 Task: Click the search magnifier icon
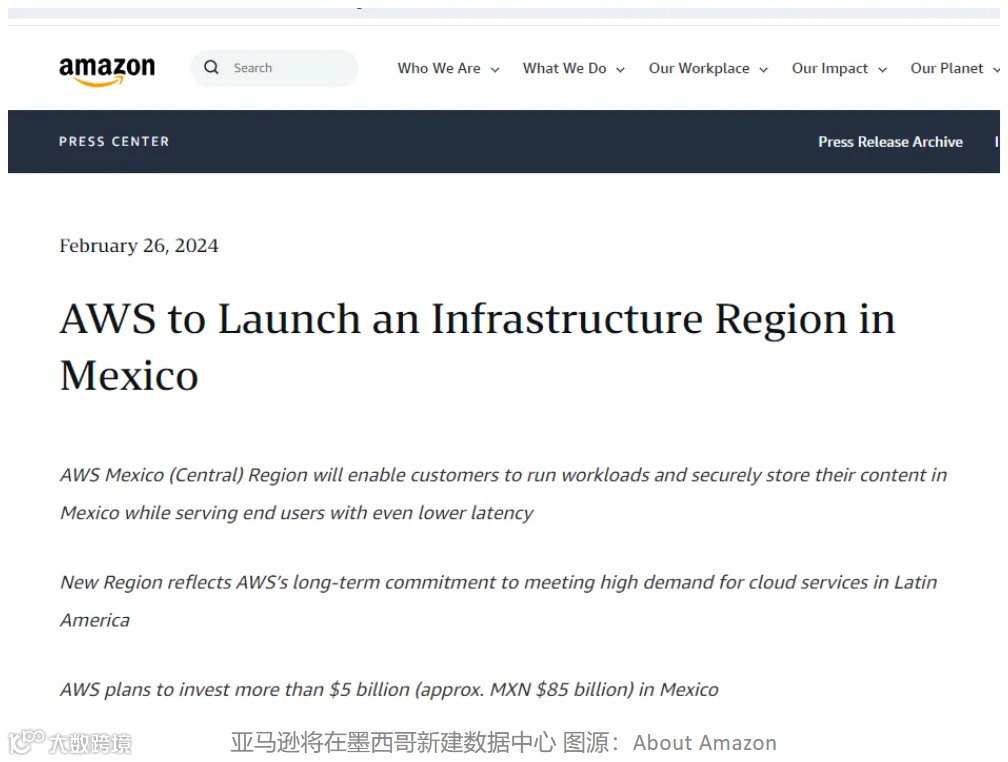click(x=211, y=68)
